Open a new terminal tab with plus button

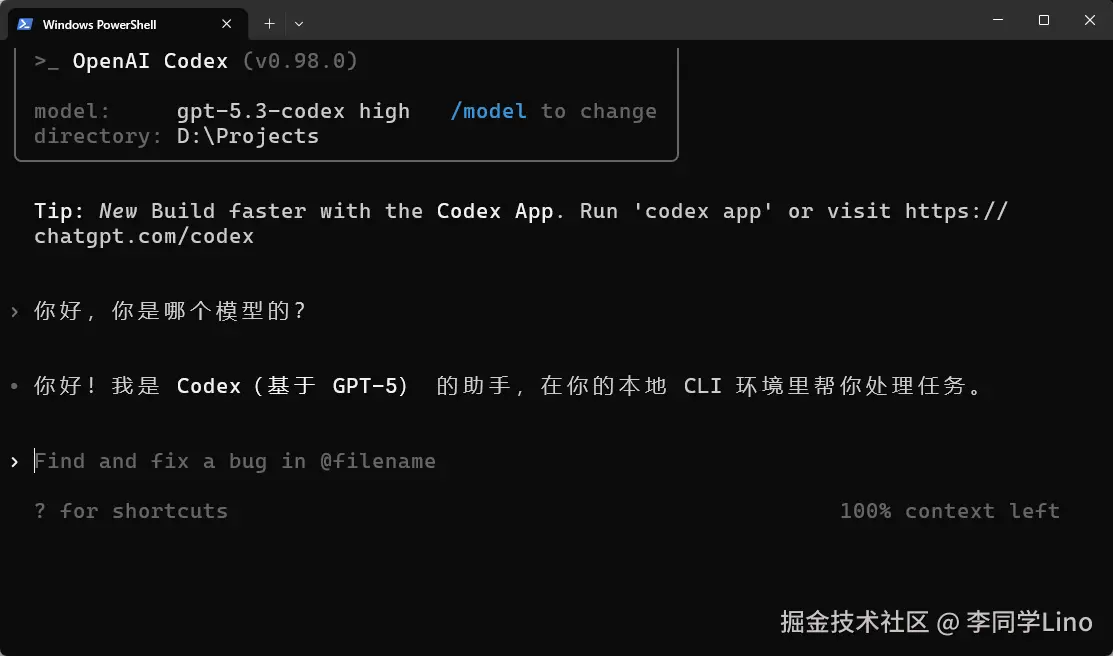(x=269, y=23)
